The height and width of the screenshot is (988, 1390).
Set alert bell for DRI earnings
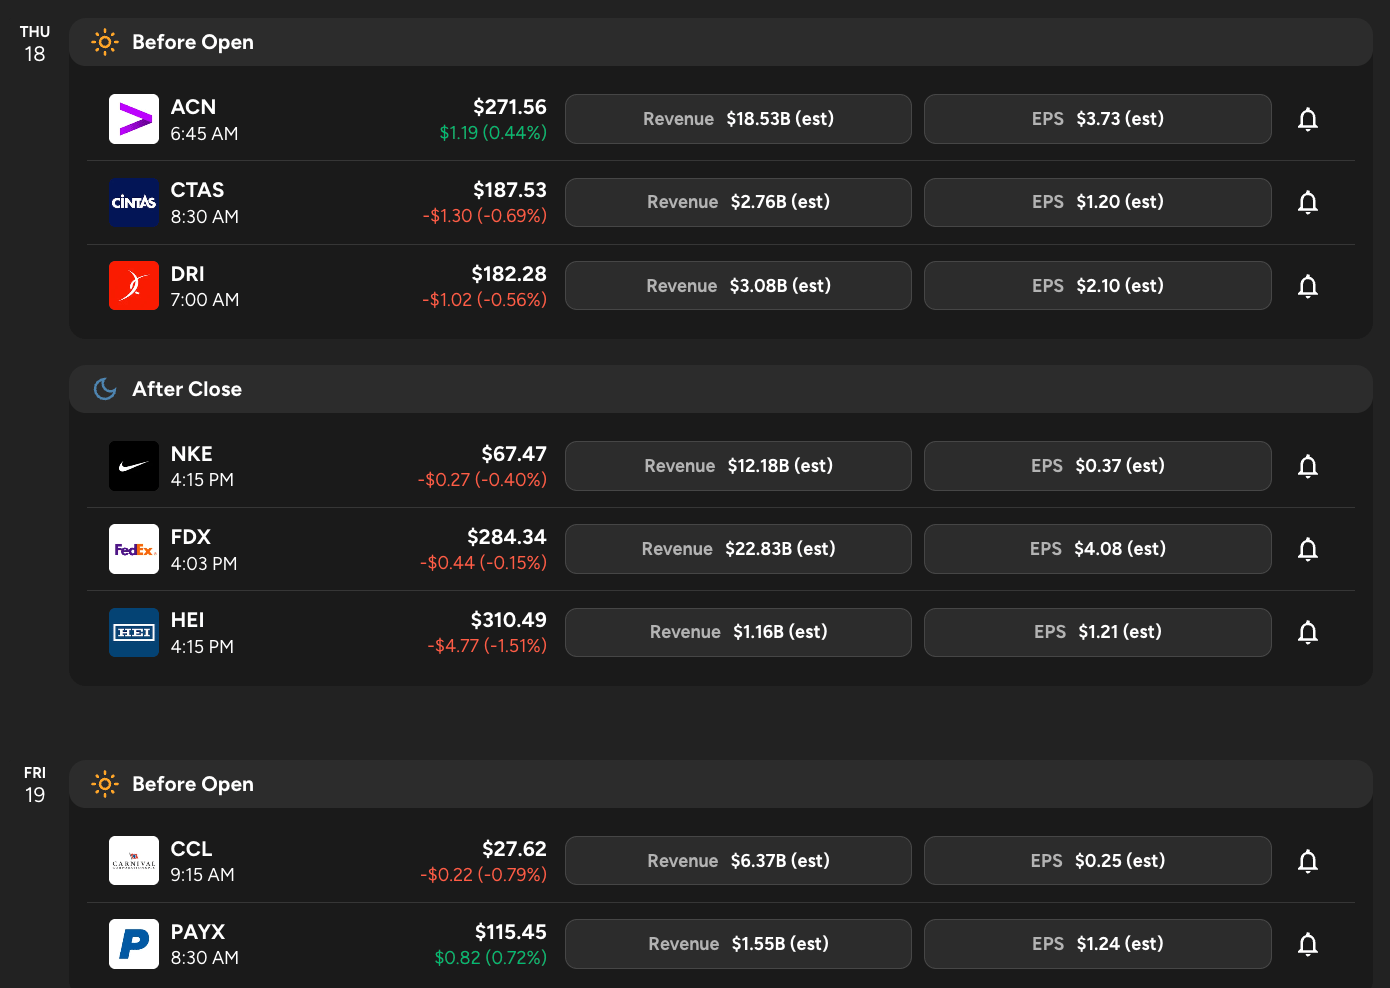(x=1307, y=286)
